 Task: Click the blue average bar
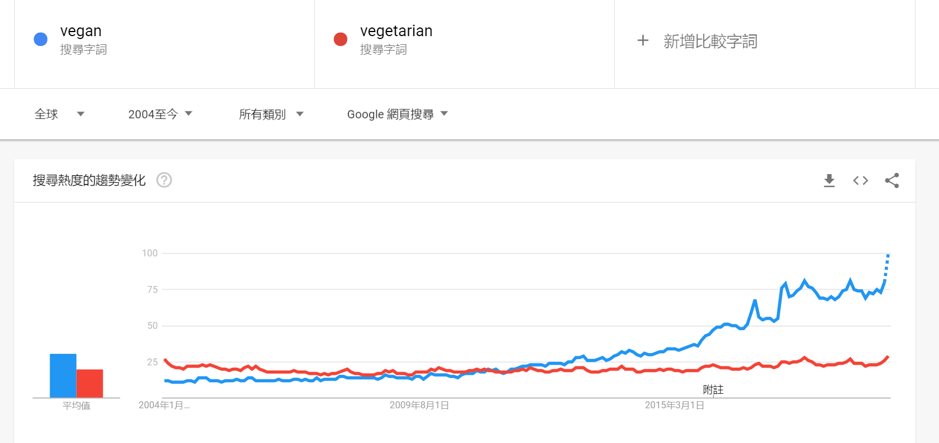pos(63,376)
